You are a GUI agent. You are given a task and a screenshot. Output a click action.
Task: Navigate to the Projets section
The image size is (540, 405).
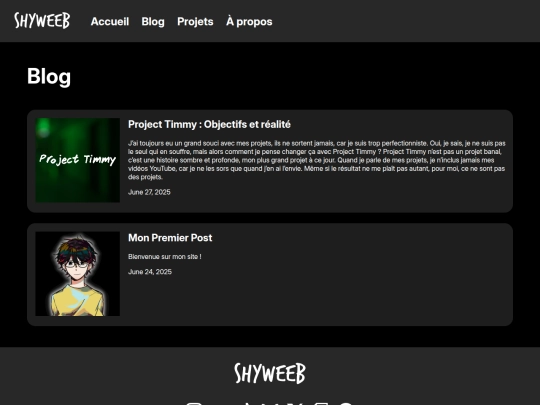[195, 21]
